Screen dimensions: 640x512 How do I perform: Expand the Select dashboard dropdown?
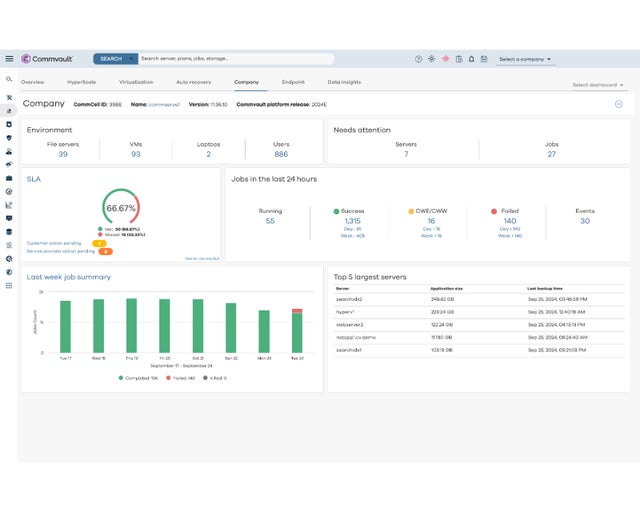(596, 85)
